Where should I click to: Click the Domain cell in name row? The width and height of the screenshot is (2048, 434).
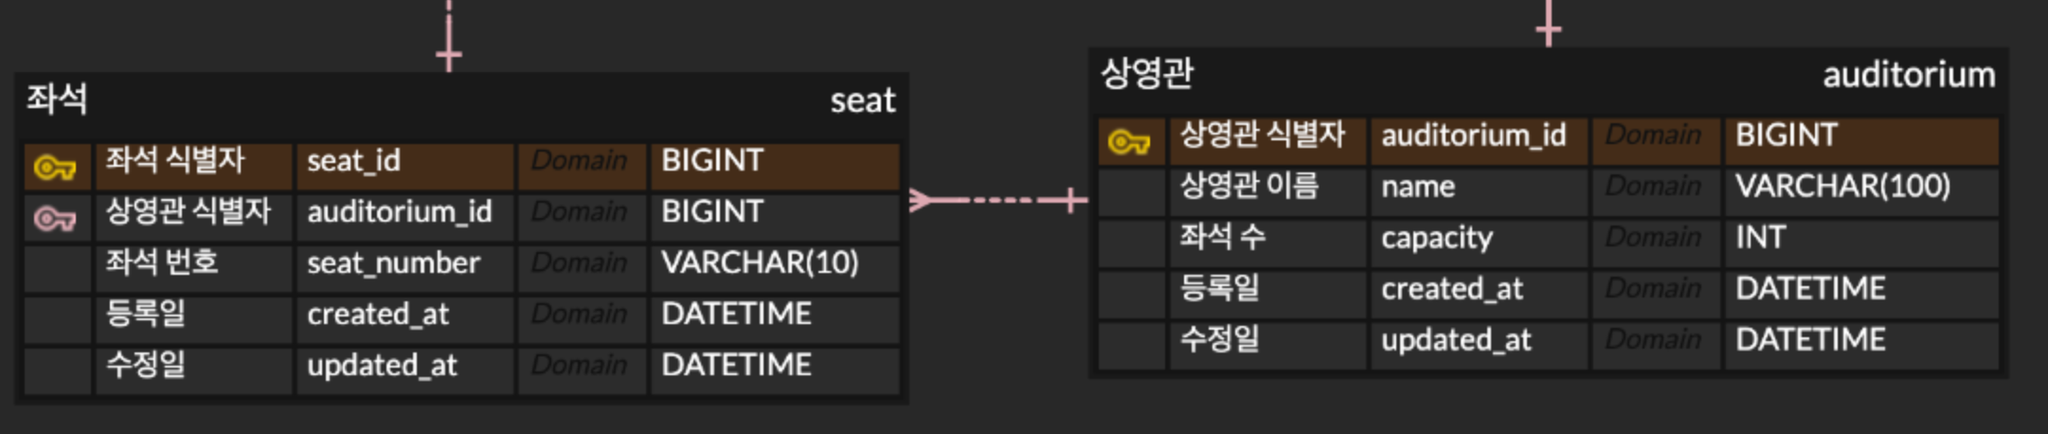[1655, 187]
